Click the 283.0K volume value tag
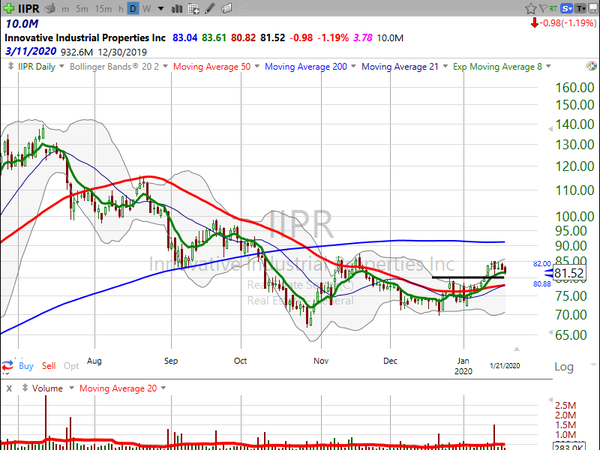Screen dimensions: 600x450 (x=569, y=446)
